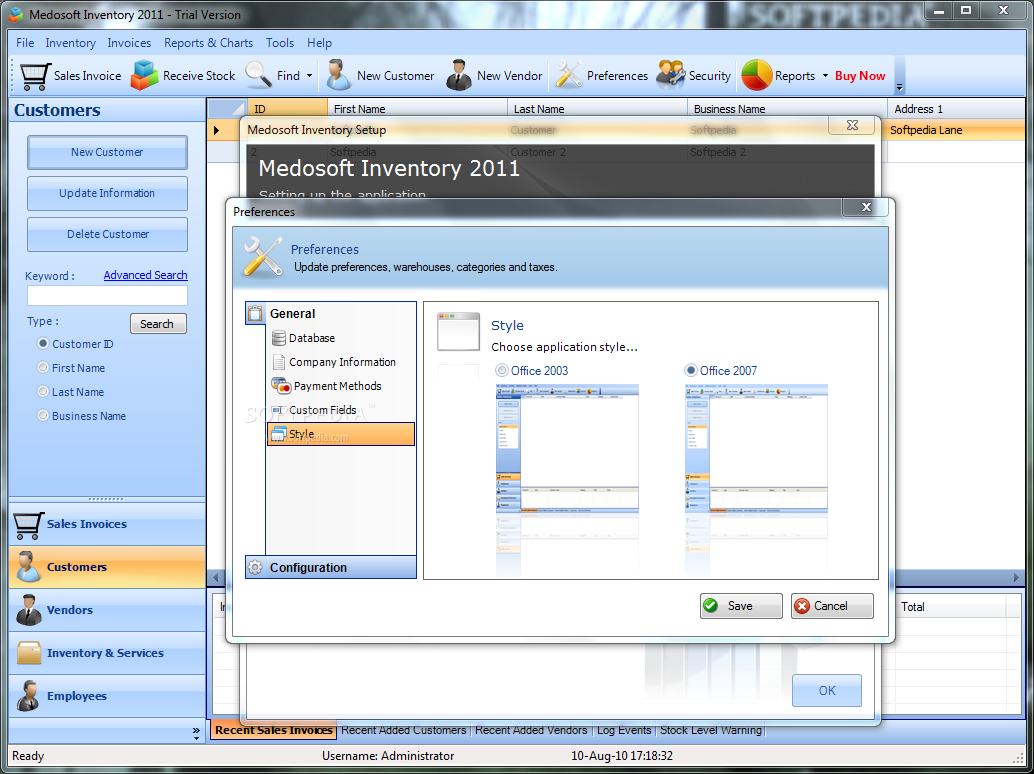This screenshot has height=774, width=1034.
Task: Click Office 2003 style preview thumbnail
Action: (567, 448)
